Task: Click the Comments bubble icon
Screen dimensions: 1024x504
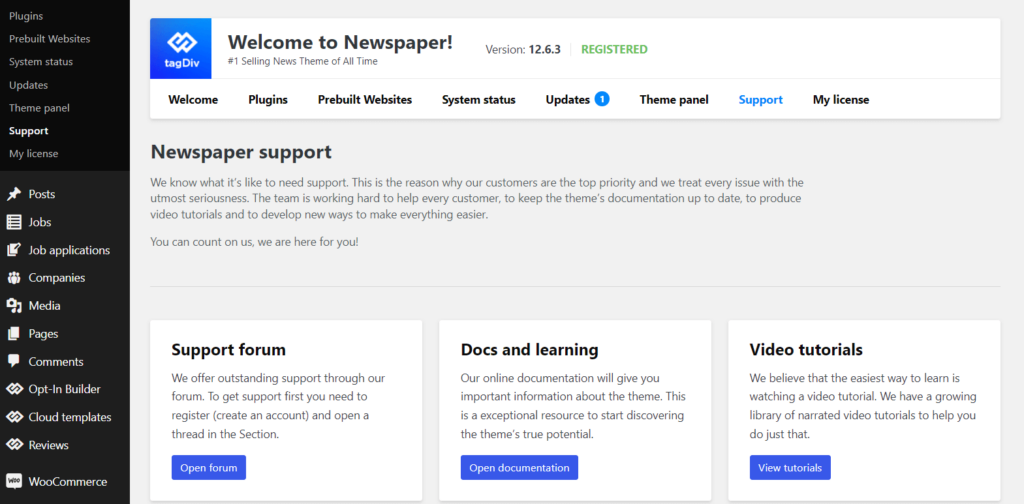Action: (x=14, y=362)
